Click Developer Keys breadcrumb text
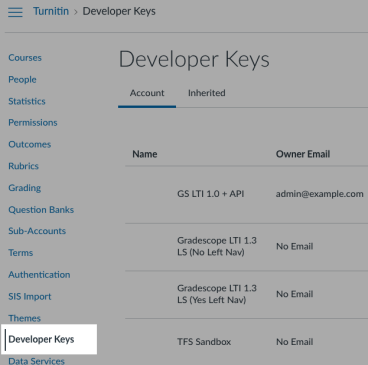The width and height of the screenshot is (368, 365). [119, 11]
